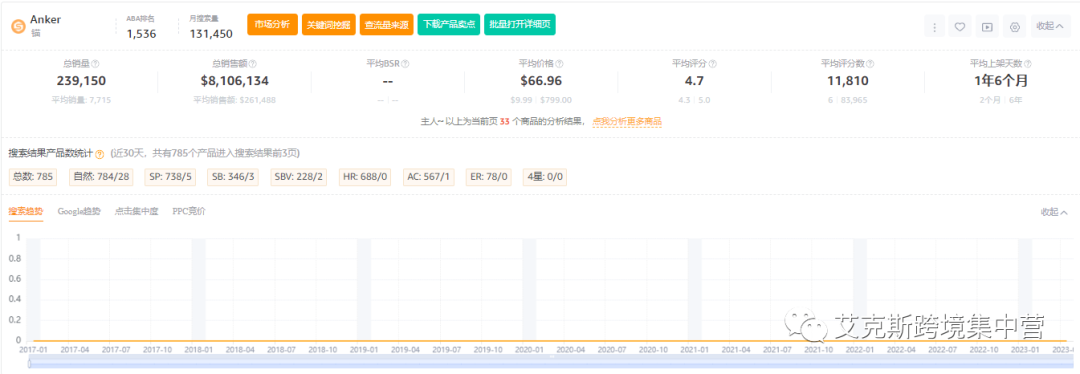Click help icon beside 总销量
Screen dimensions: 1080x374
[95, 63]
